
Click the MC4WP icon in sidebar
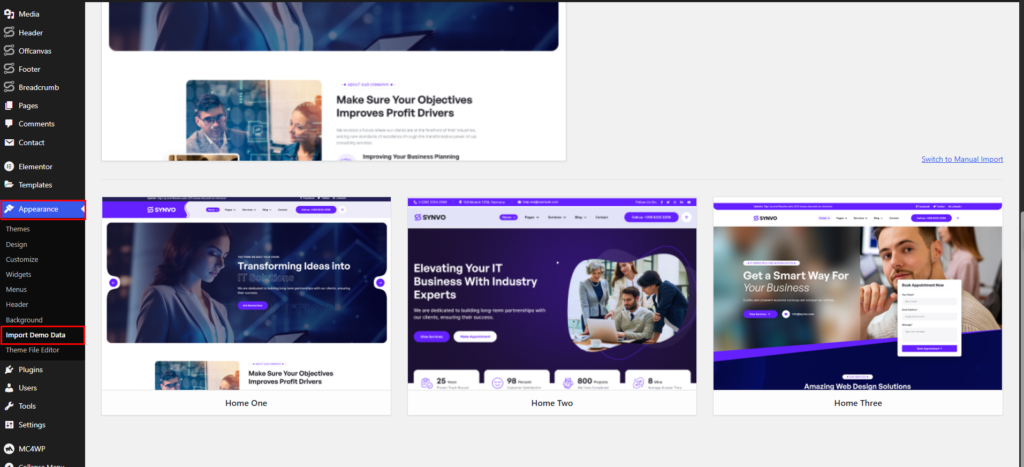click(9, 448)
